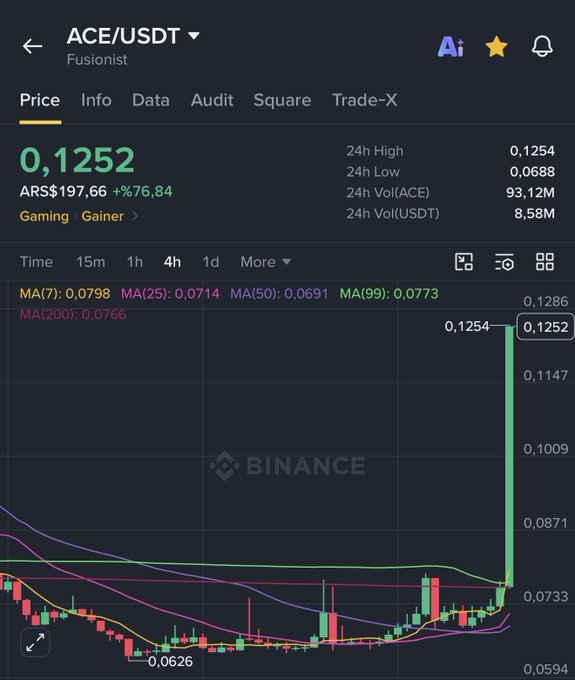Click the +%76,84 change value
Viewport: 575px width, 680px height.
[143, 191]
